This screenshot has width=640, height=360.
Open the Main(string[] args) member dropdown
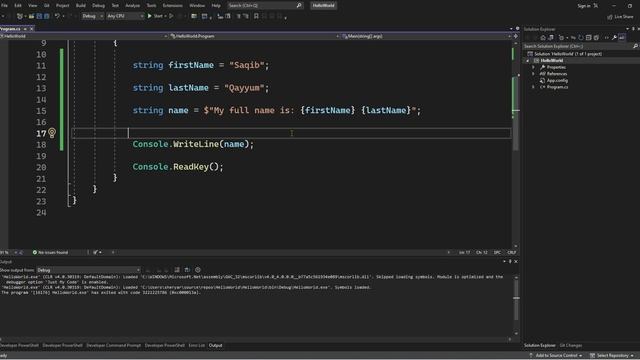pos(427,36)
